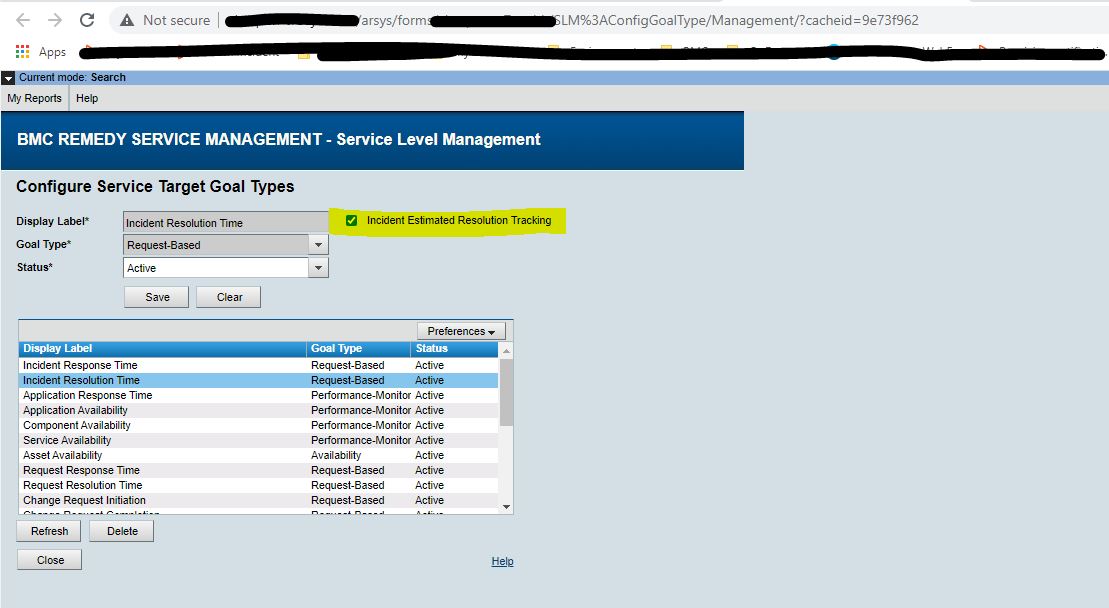Select the Asset Availability row
1109x608 pixels.
coord(160,455)
